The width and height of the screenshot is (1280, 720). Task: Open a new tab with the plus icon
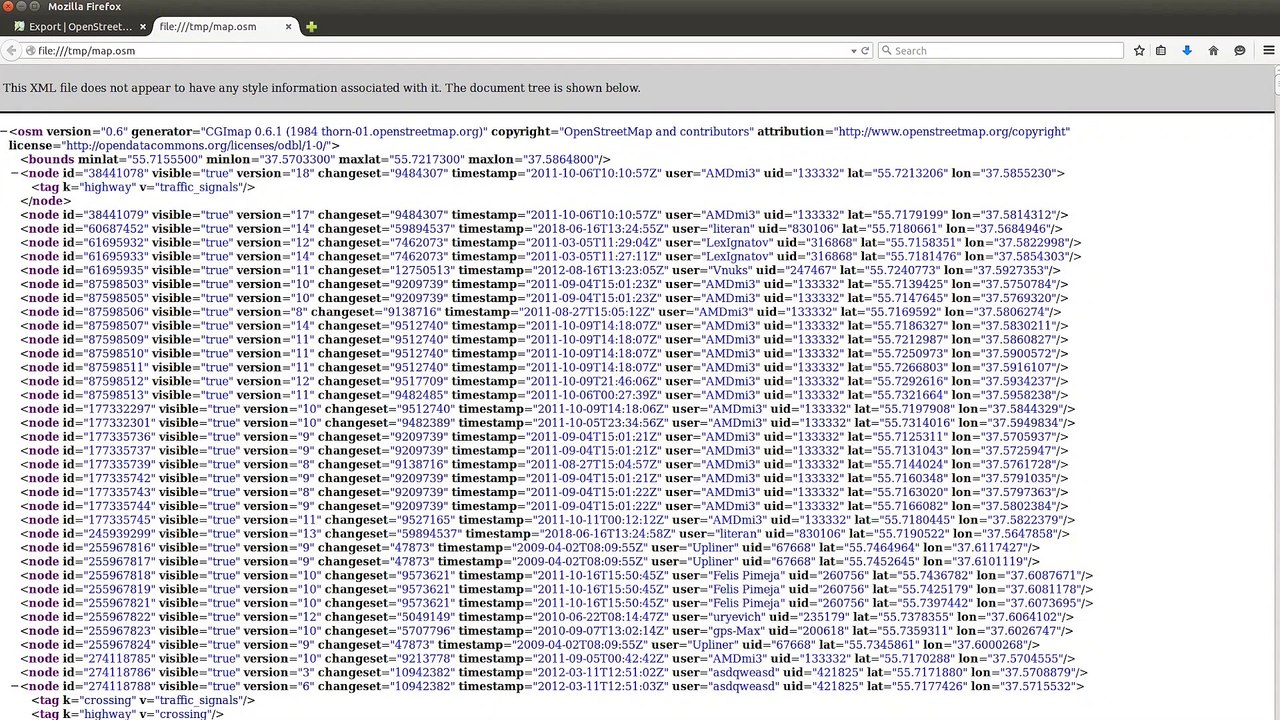pos(311,27)
